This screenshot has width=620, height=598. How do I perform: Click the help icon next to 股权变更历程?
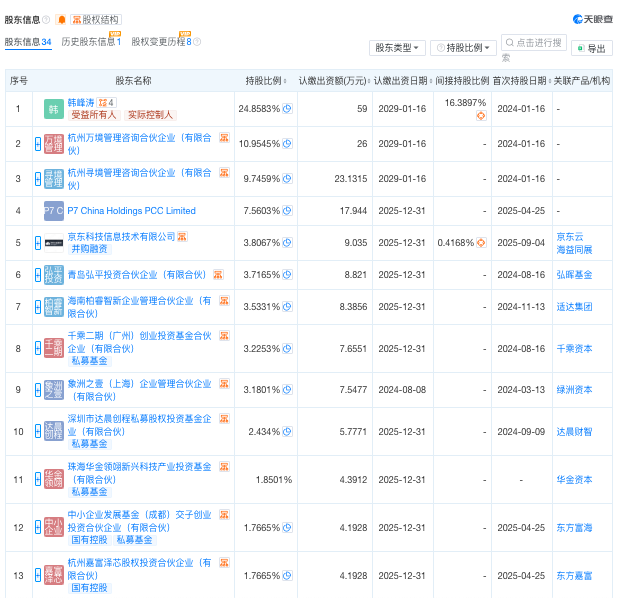(197, 42)
